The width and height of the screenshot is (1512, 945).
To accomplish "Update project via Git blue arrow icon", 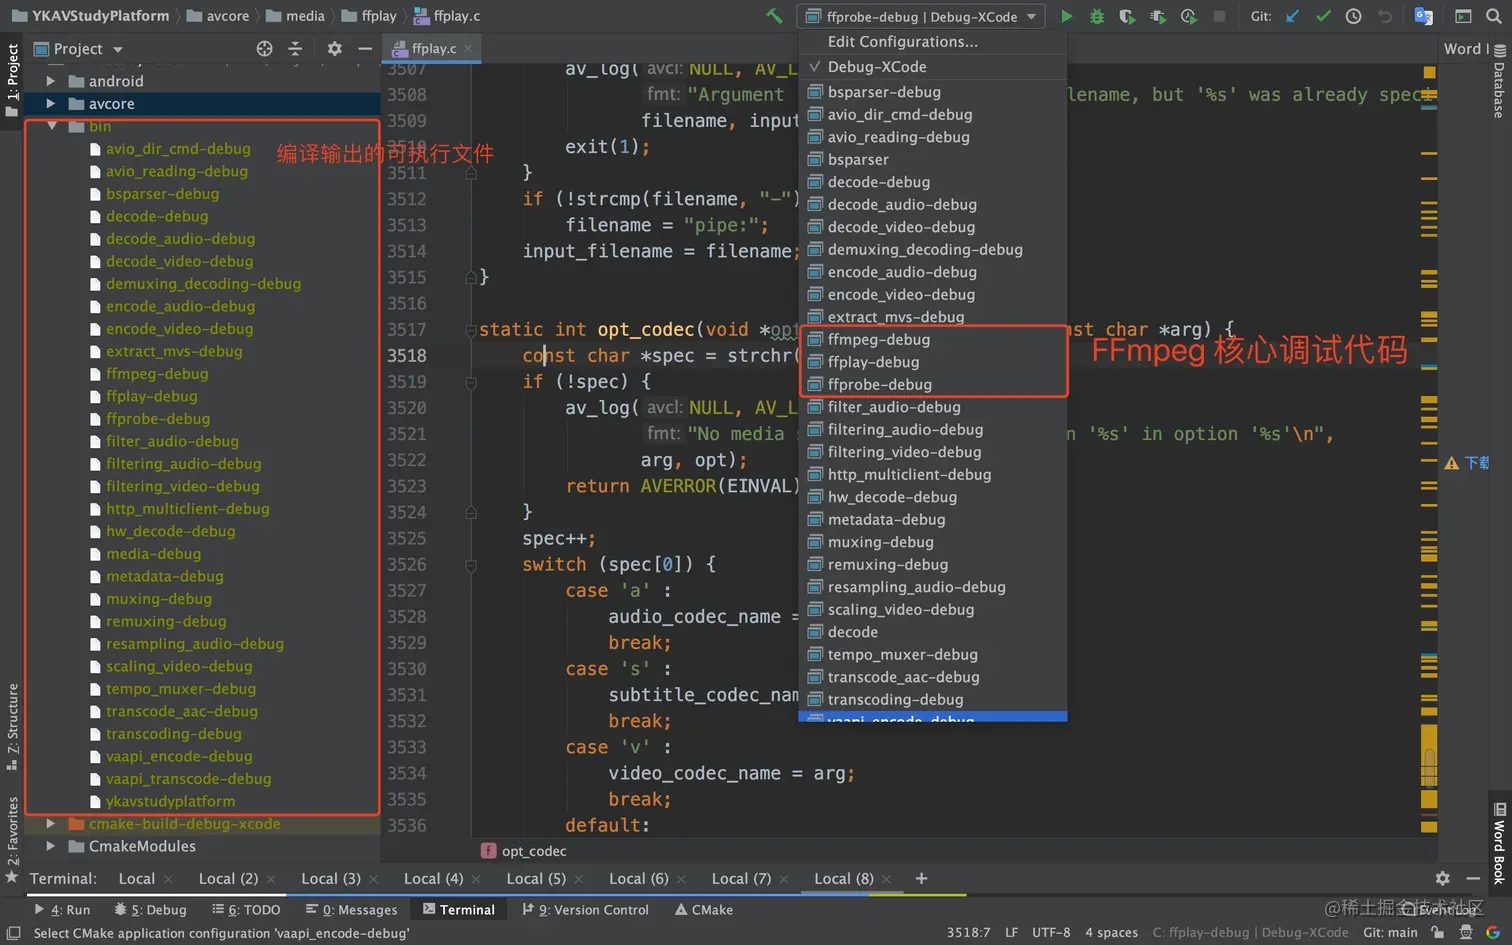I will (1293, 16).
